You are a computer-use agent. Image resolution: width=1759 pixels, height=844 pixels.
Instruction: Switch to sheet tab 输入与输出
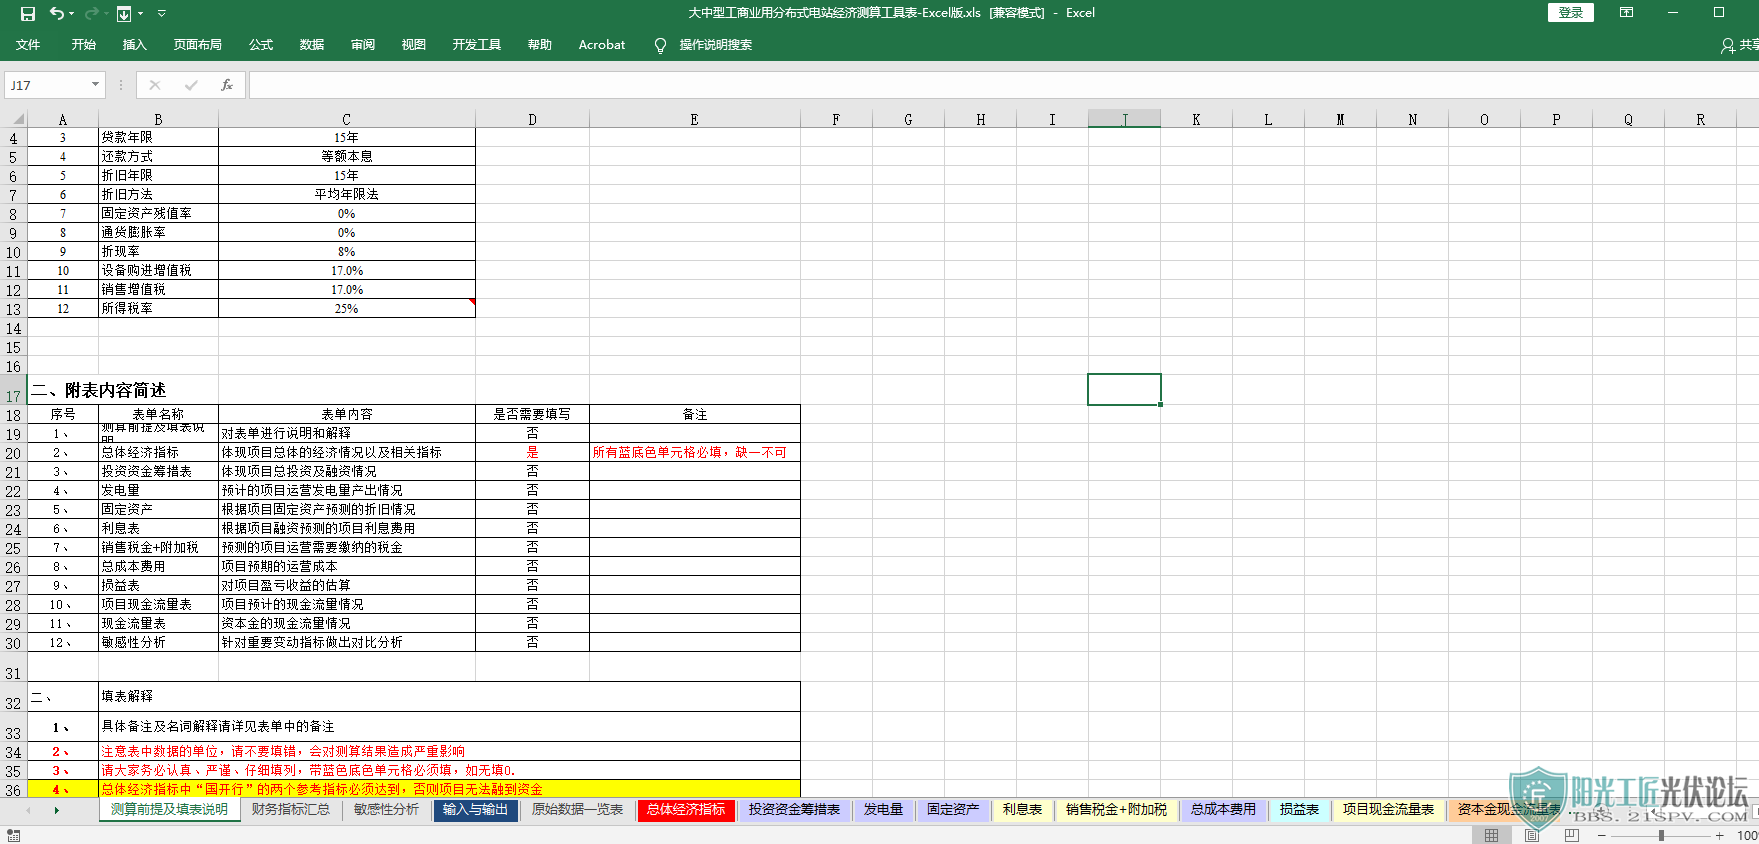coord(475,810)
